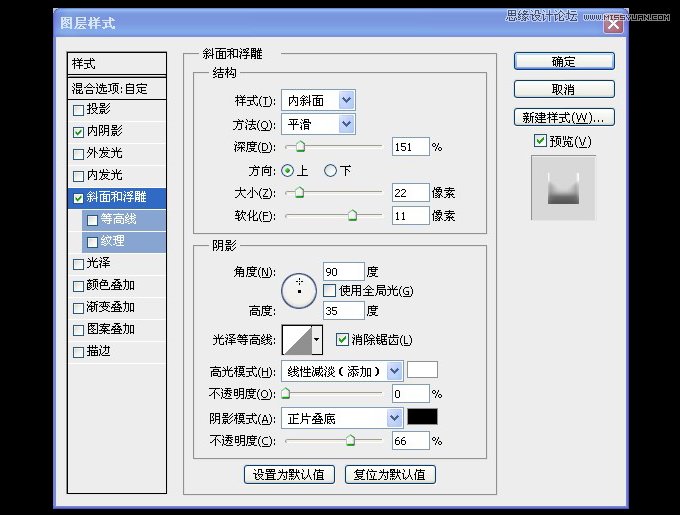Click the 取消 cancel button
Viewport: 680px width, 515px height.
(564, 89)
